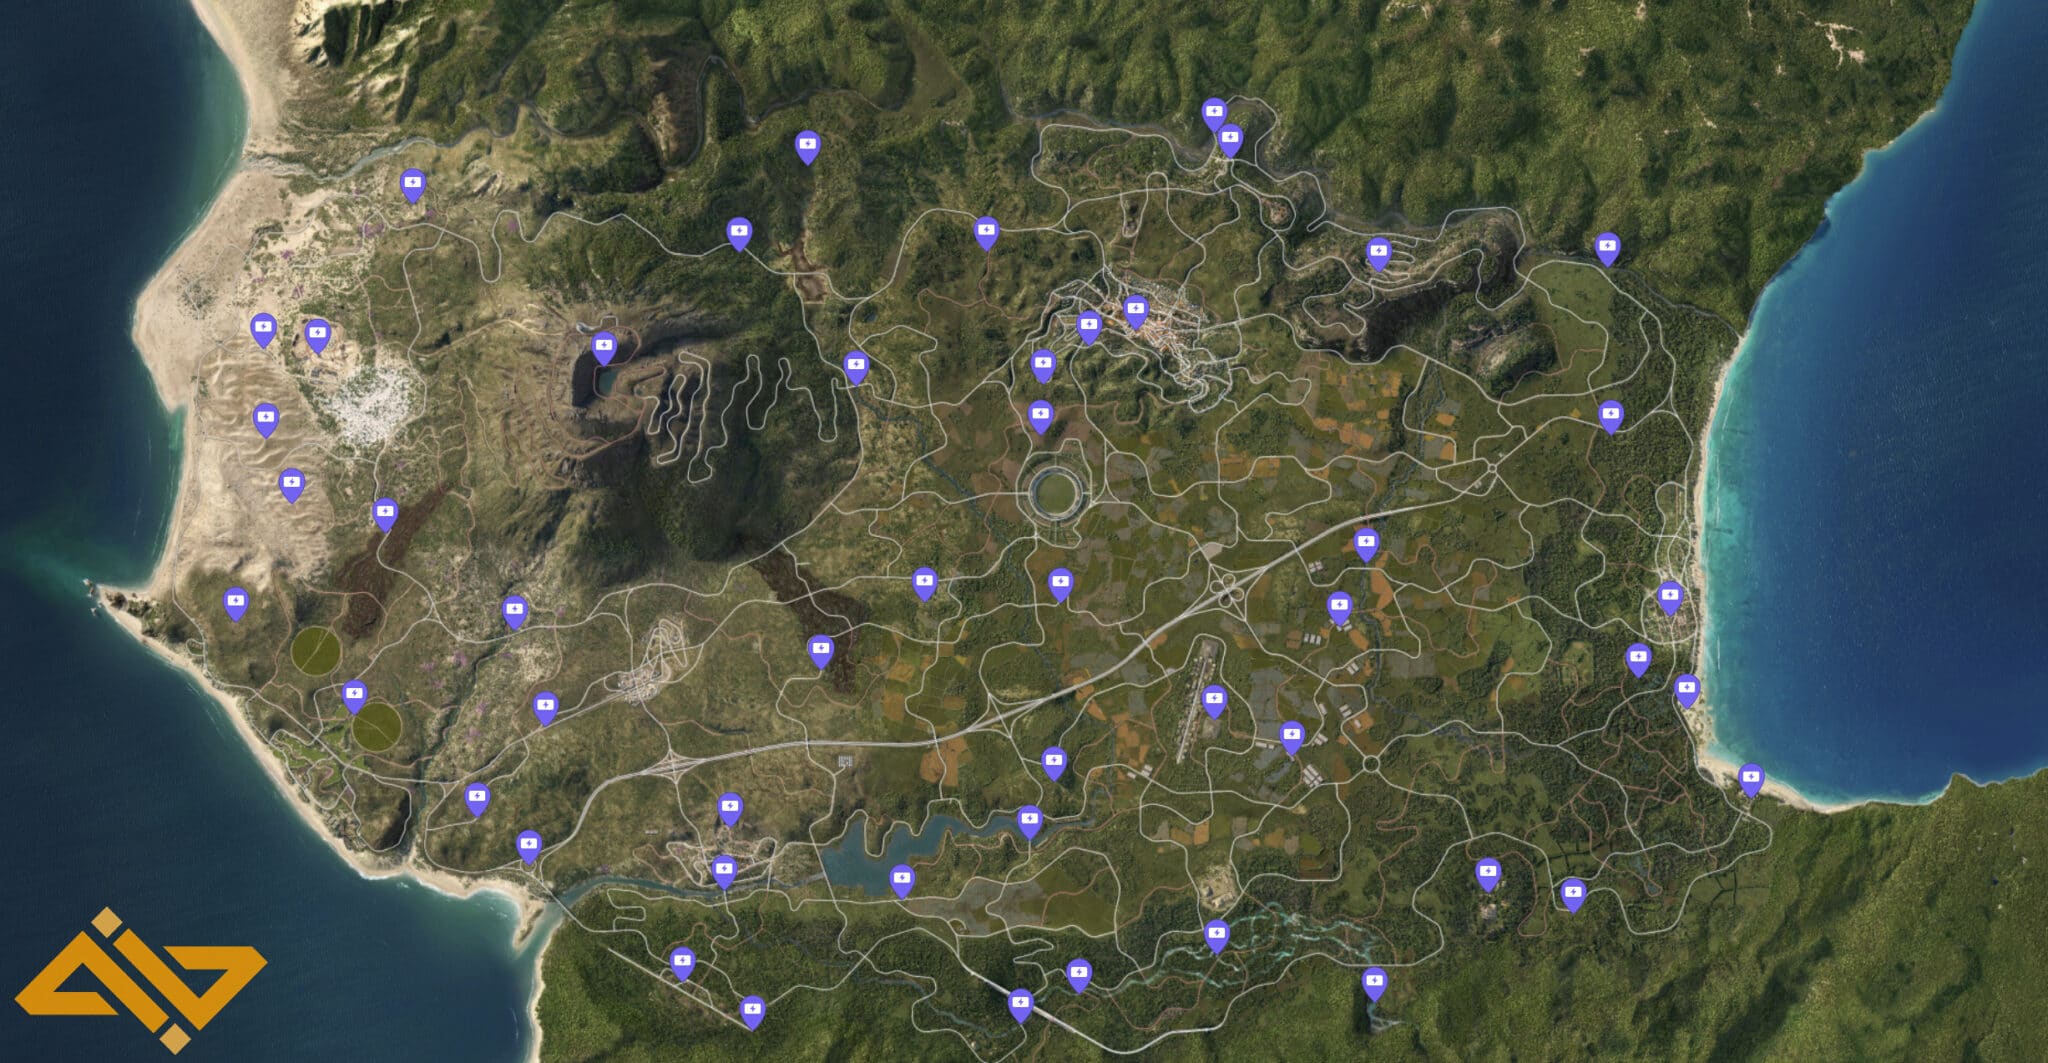Select the marker near the southwest river mouth
2048x1063 pixels.
pos(528,846)
